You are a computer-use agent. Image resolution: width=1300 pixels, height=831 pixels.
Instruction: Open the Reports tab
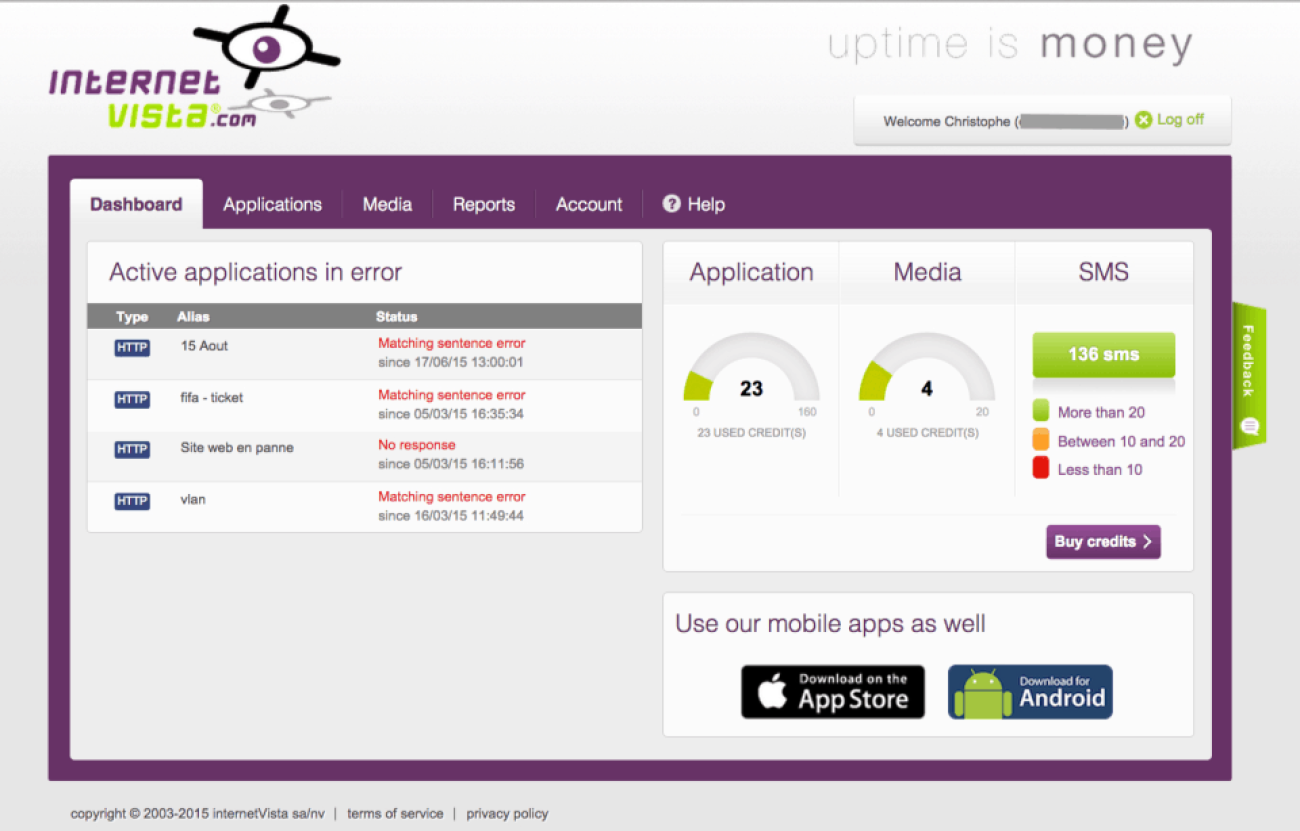484,204
